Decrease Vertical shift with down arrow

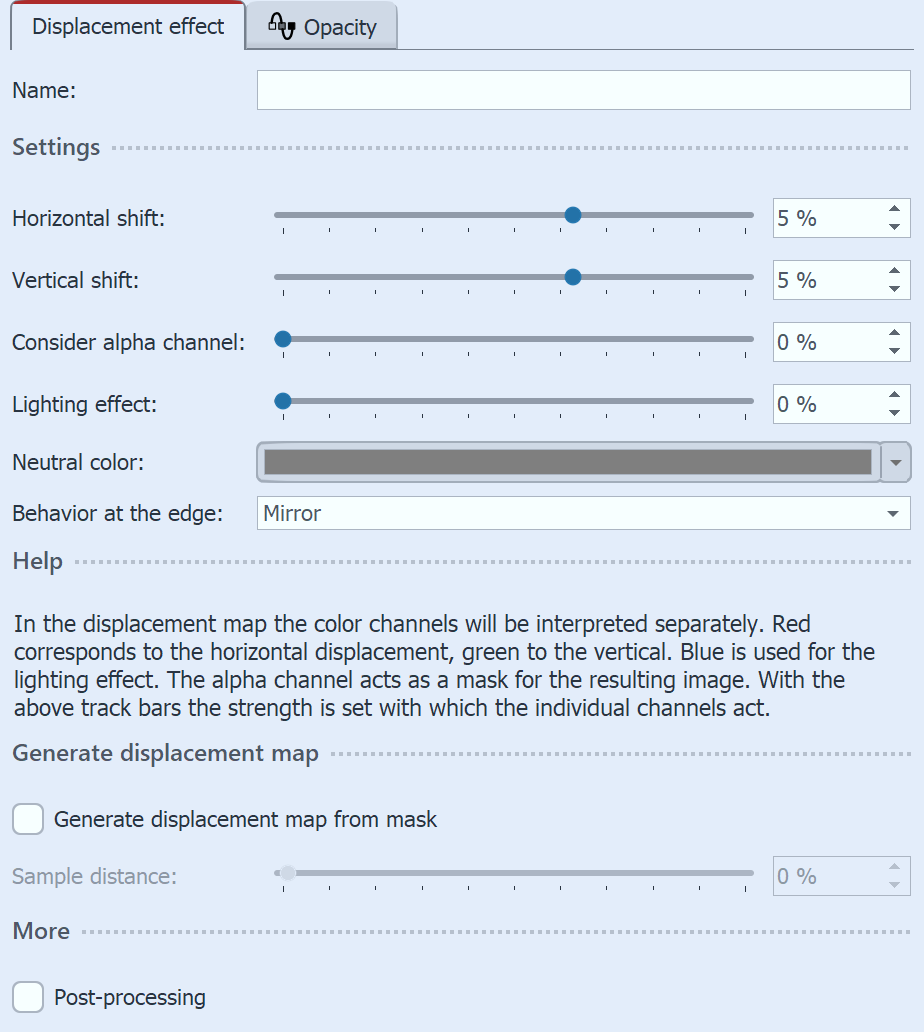pyautogui.click(x=894, y=289)
